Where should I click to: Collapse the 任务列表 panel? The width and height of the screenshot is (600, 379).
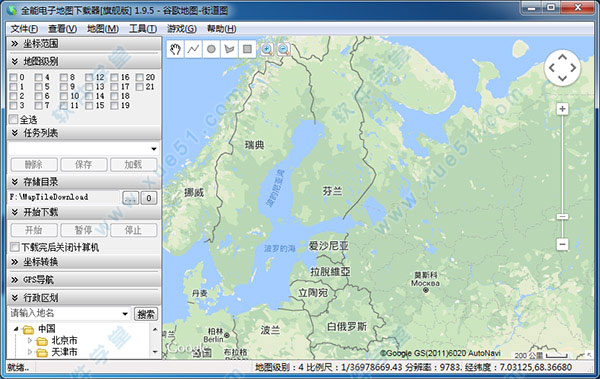pos(84,133)
